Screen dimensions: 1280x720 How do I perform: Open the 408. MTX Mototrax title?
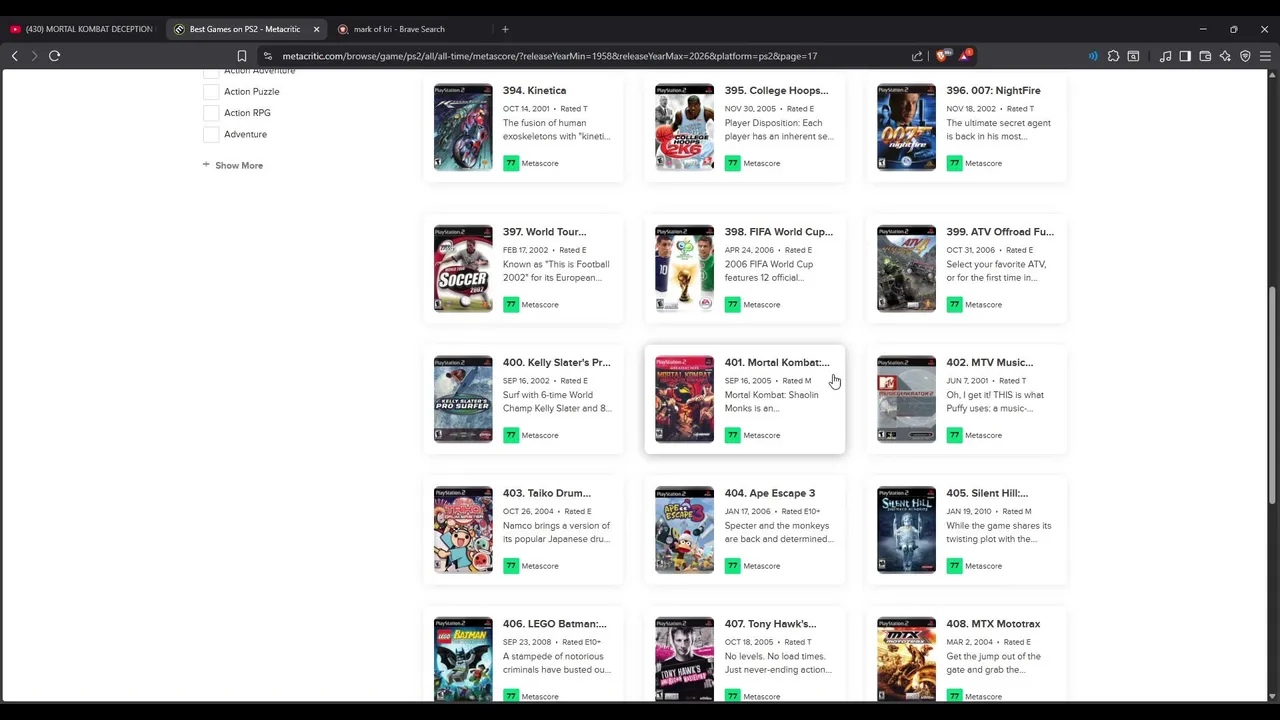(x=993, y=624)
